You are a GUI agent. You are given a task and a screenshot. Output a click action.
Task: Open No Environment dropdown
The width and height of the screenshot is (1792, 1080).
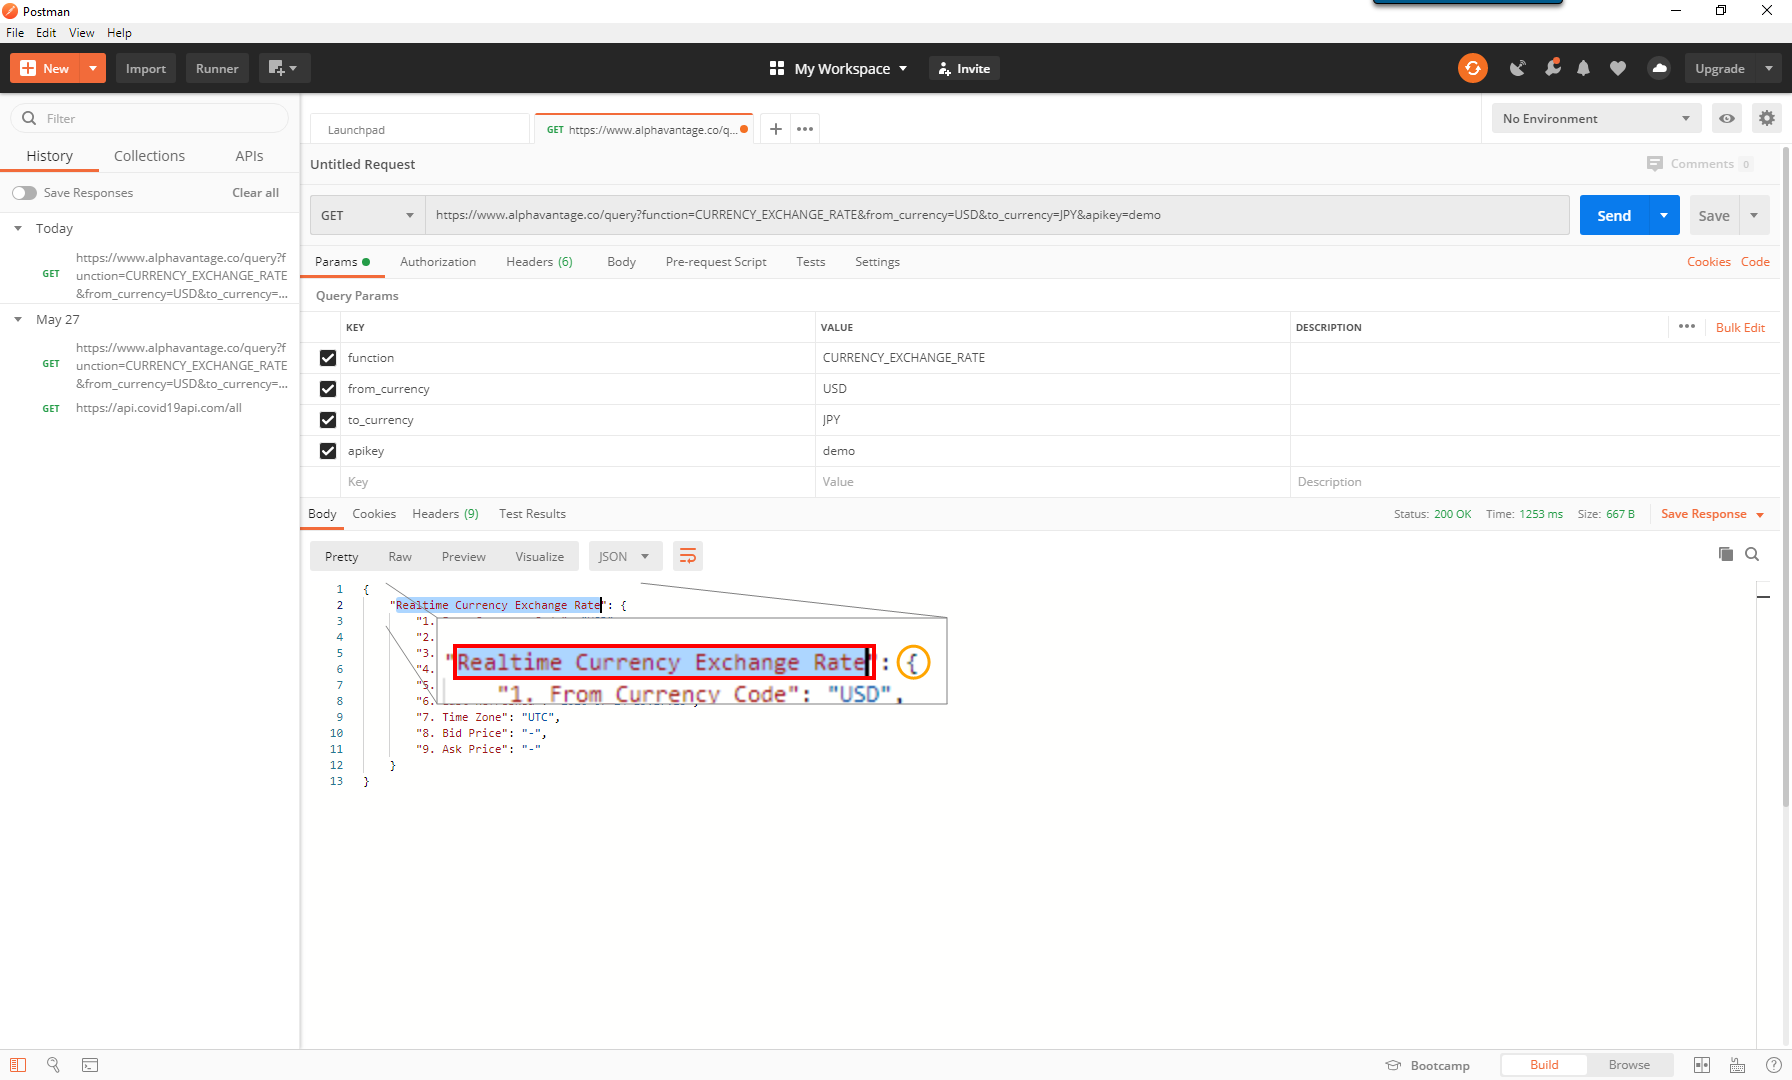coord(1596,118)
